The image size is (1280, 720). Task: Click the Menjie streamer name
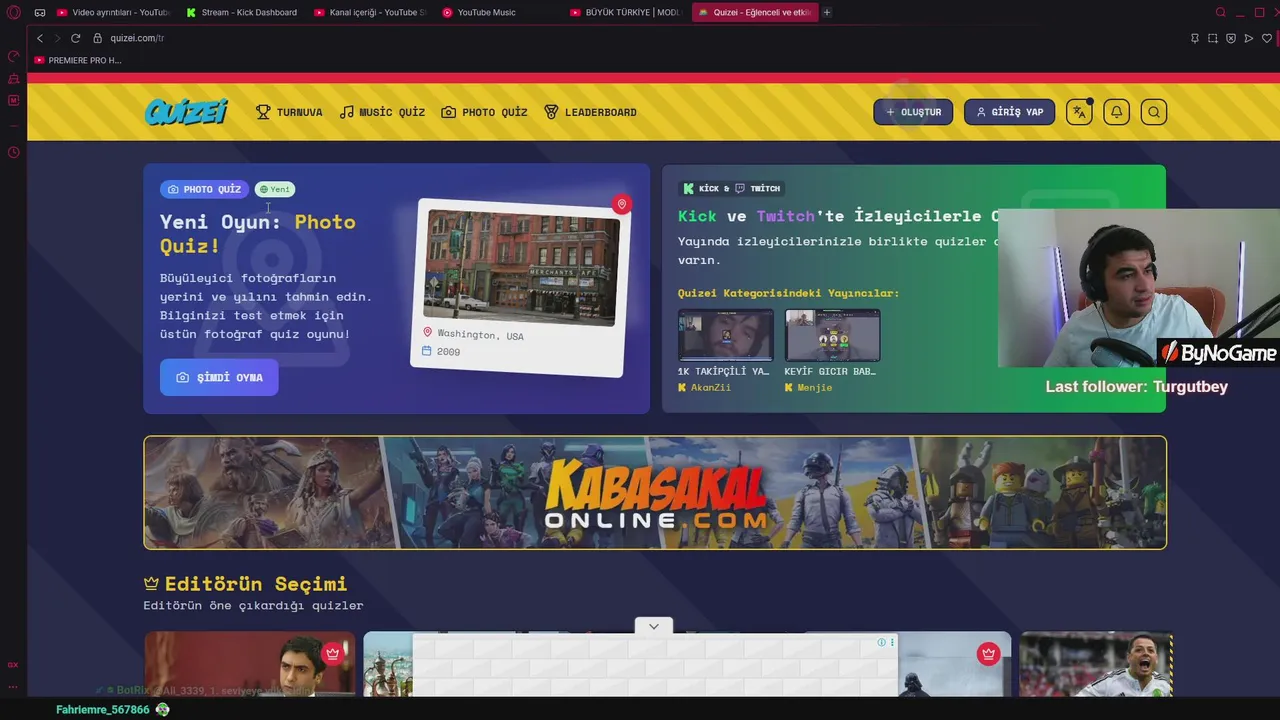click(x=814, y=388)
